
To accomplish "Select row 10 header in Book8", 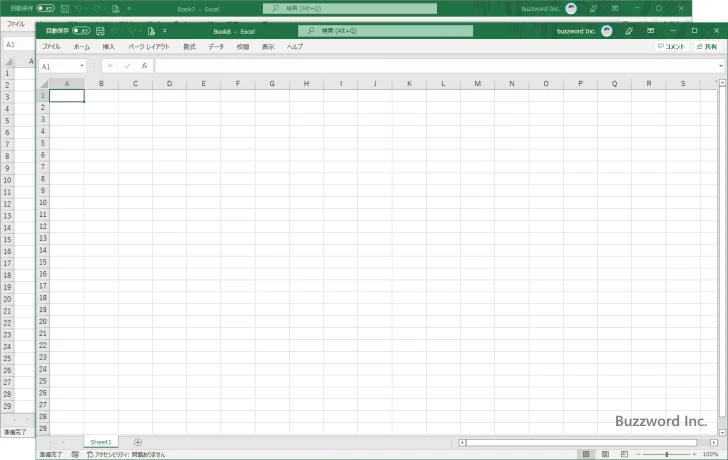I will click(x=43, y=202).
